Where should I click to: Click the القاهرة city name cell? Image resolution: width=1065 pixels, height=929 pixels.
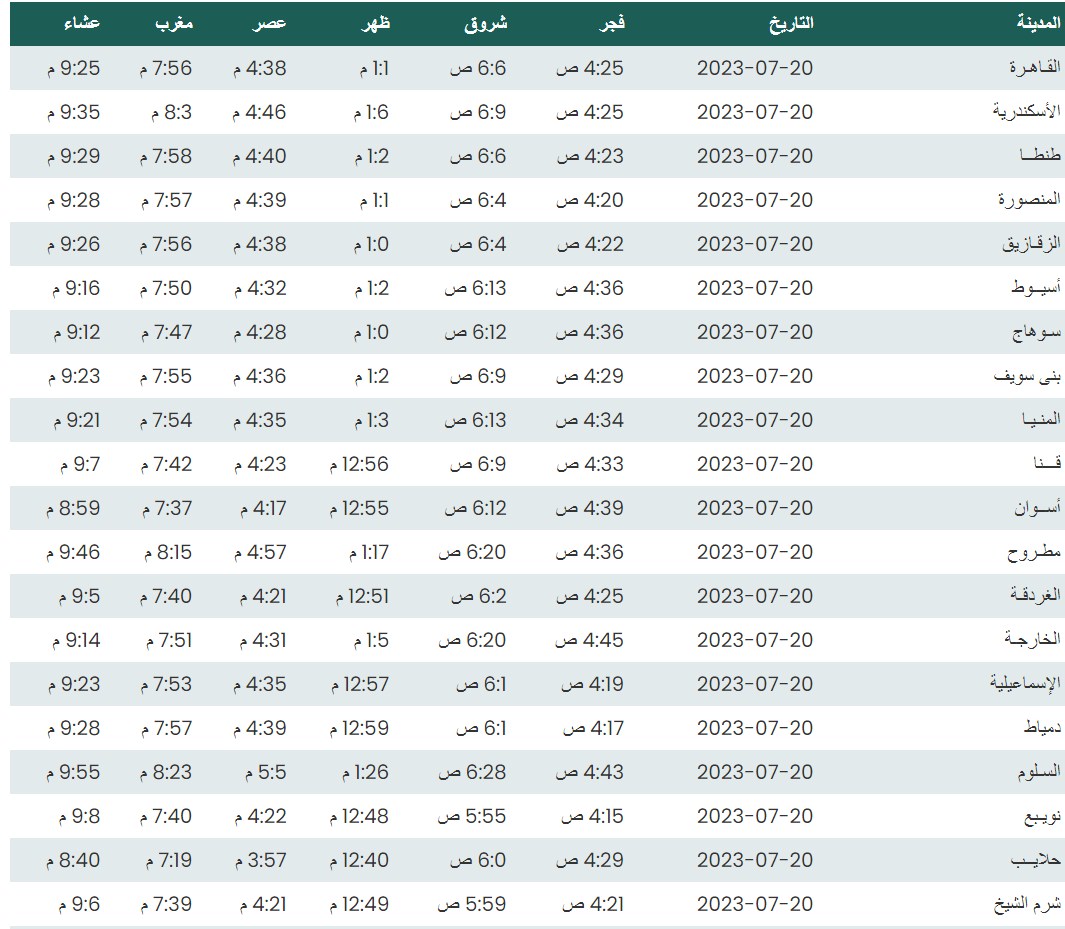(x=1032, y=68)
